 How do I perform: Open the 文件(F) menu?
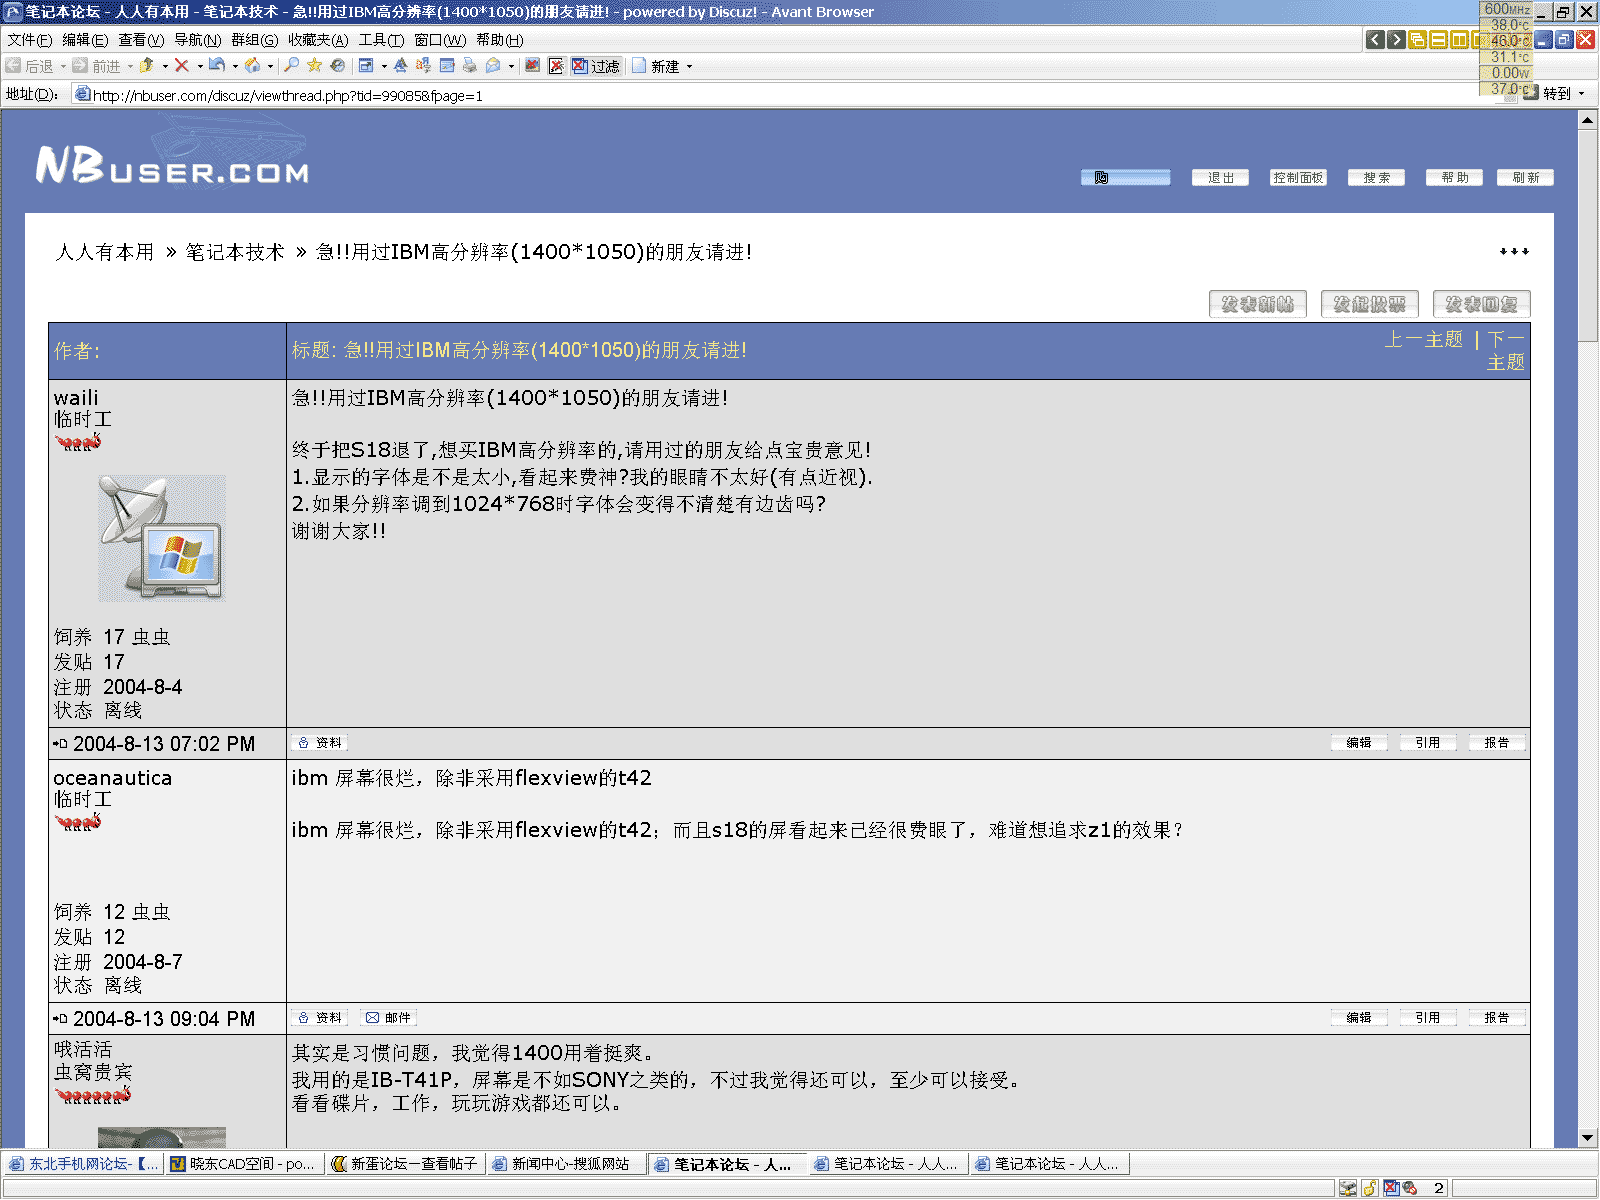point(29,40)
